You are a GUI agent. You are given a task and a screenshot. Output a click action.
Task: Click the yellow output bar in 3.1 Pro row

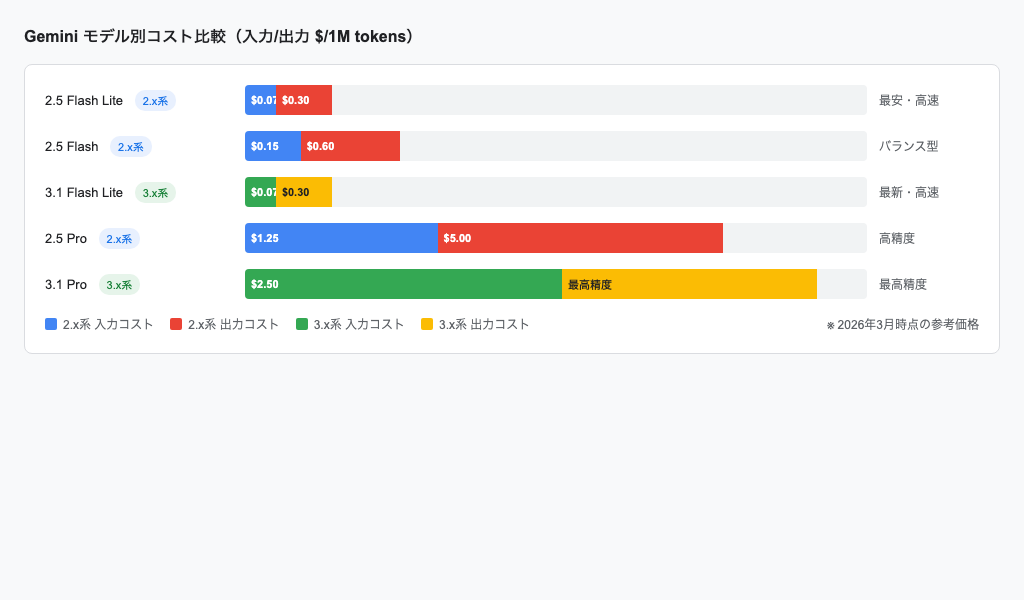point(689,284)
